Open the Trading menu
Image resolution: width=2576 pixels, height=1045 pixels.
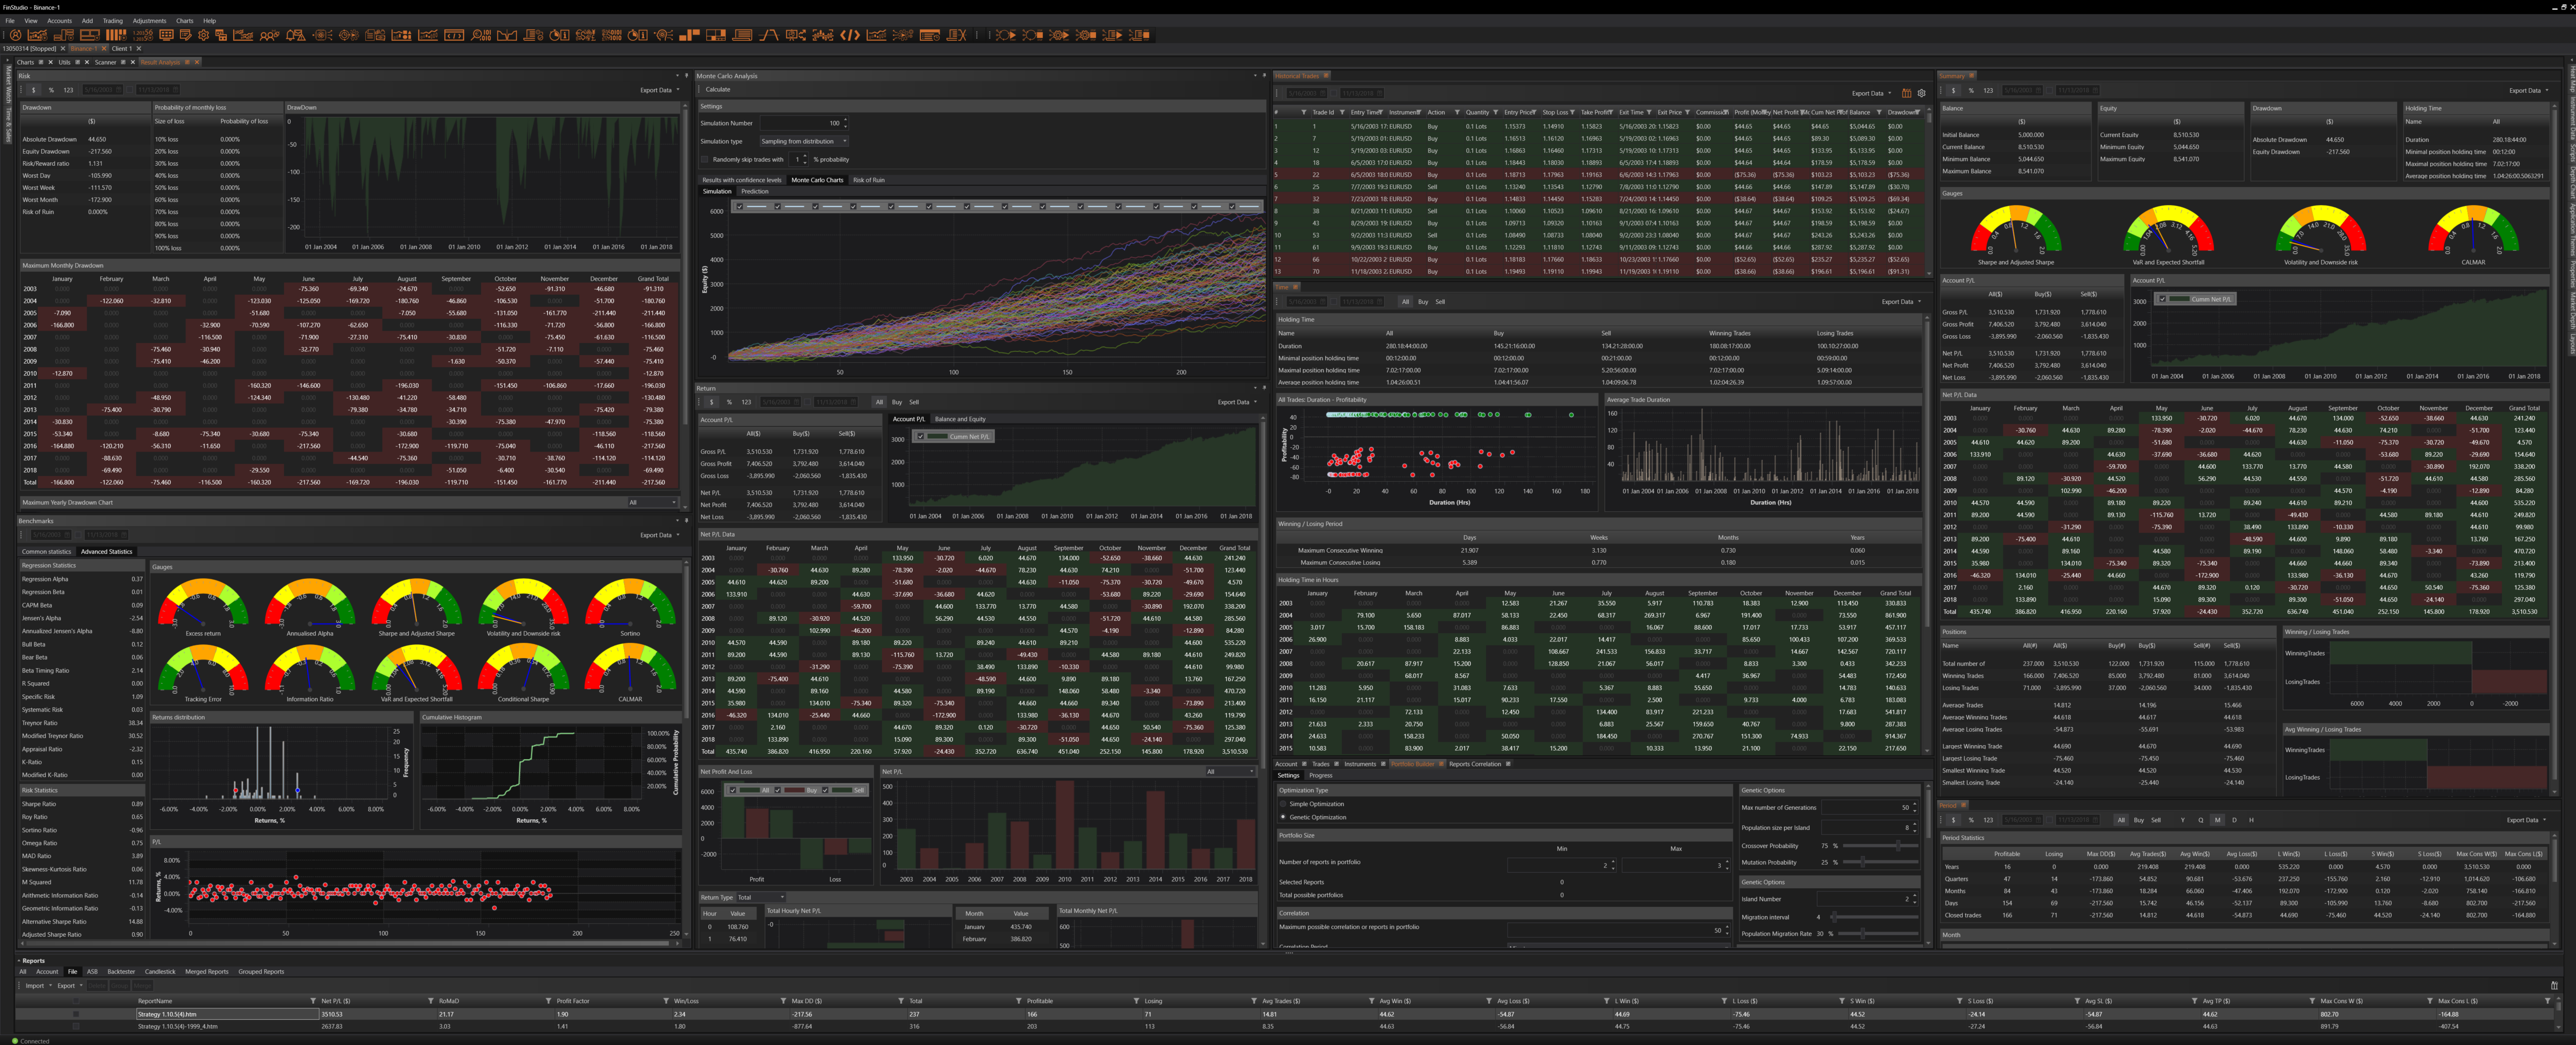point(113,20)
